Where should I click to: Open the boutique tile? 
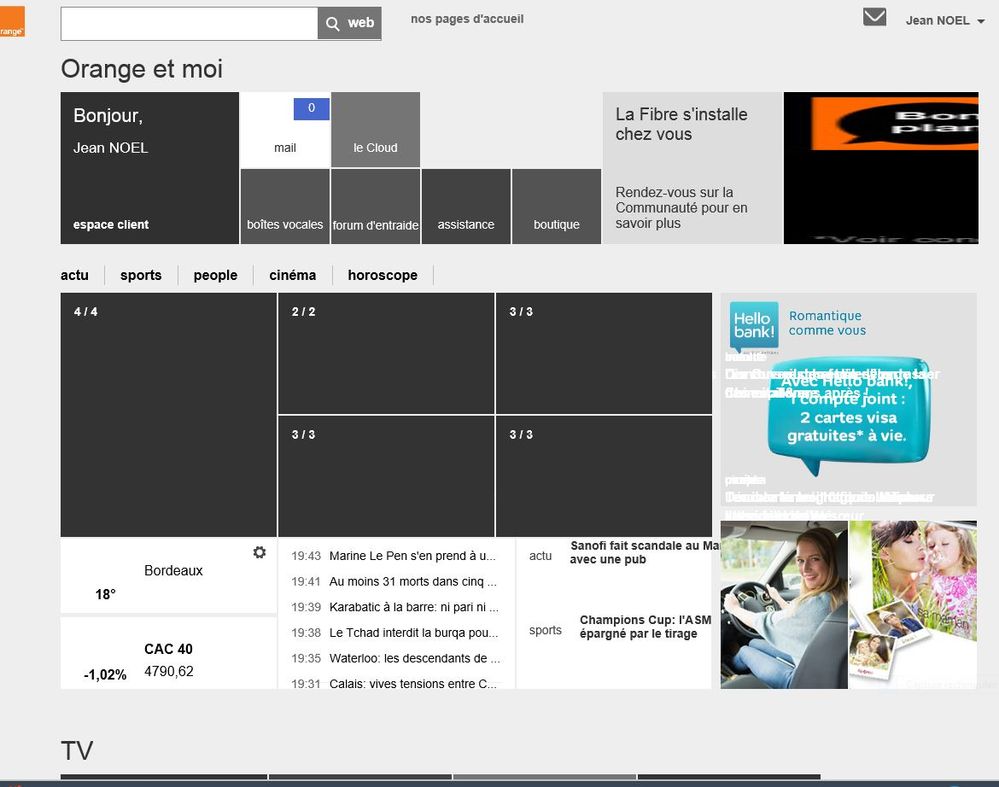click(x=556, y=206)
